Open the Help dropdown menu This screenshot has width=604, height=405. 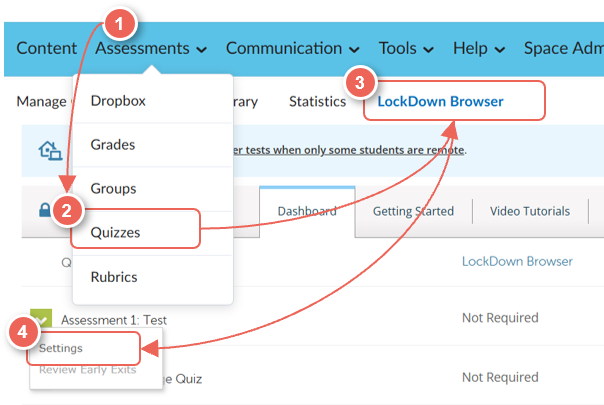pyautogui.click(x=479, y=48)
